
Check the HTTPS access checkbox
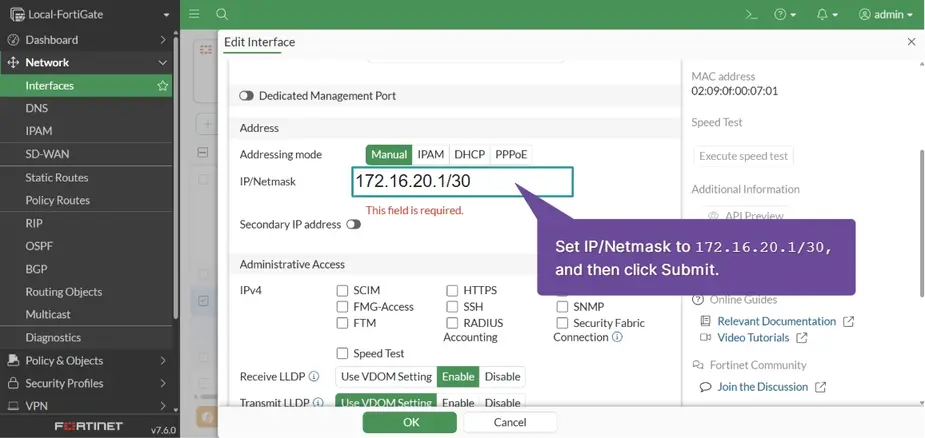pyautogui.click(x=452, y=290)
